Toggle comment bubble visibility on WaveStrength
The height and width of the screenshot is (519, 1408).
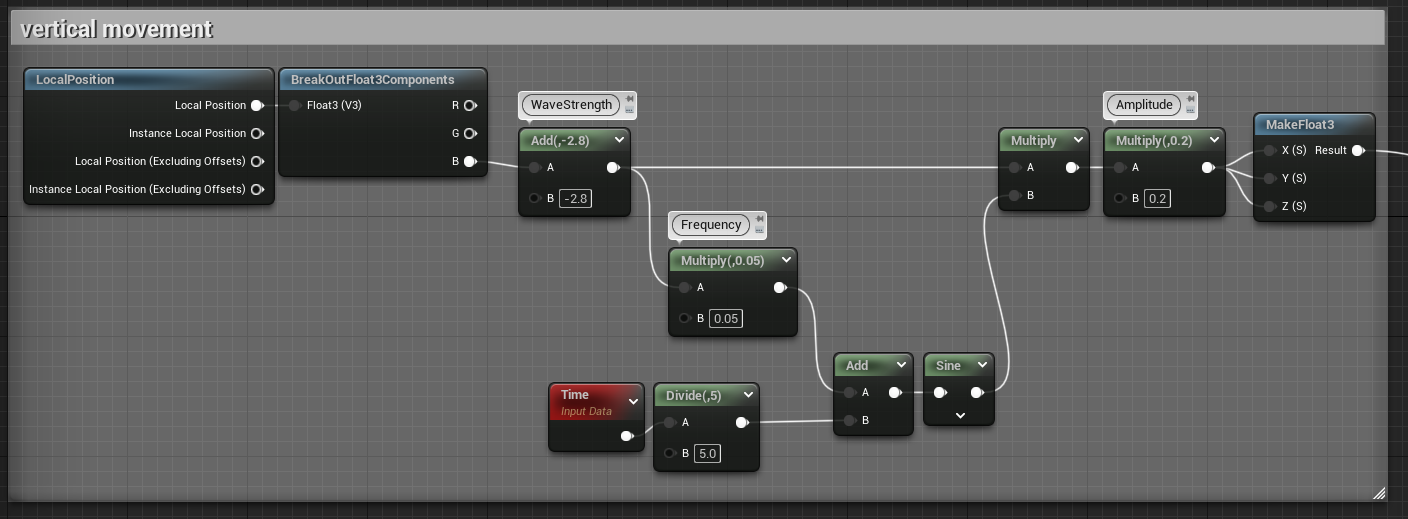coord(629,110)
